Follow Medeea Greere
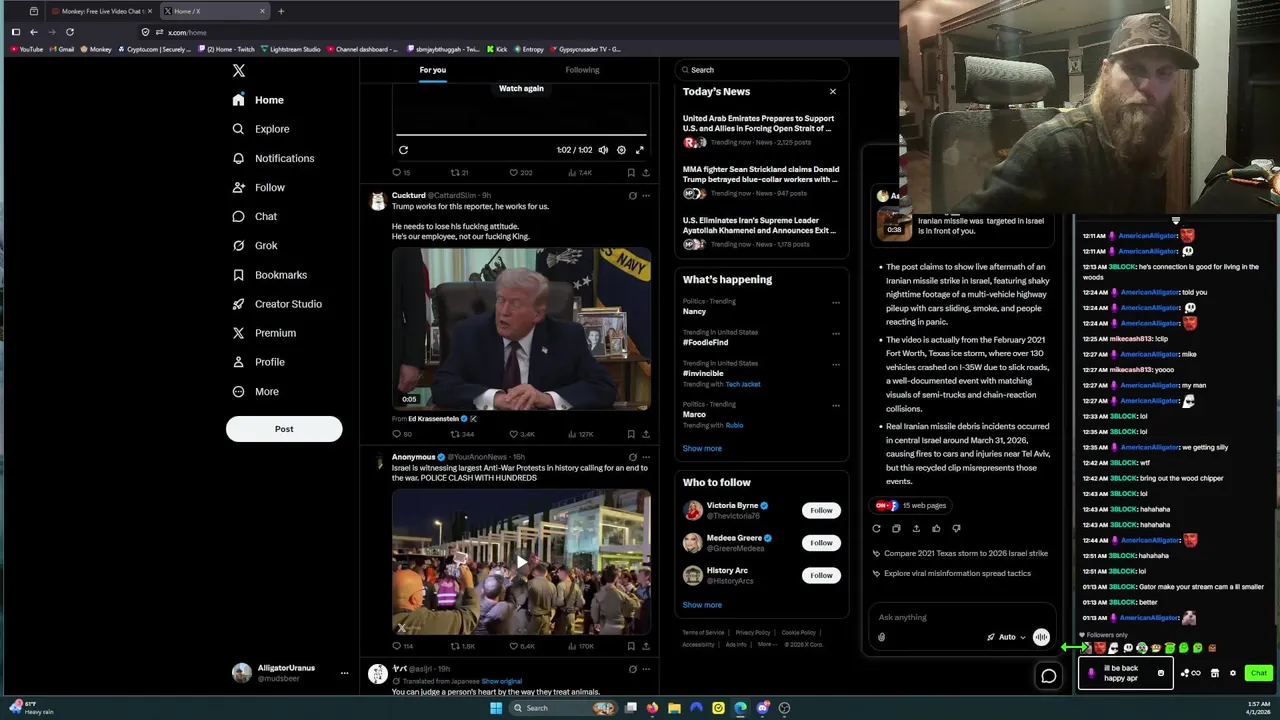1280x720 pixels. click(x=821, y=543)
